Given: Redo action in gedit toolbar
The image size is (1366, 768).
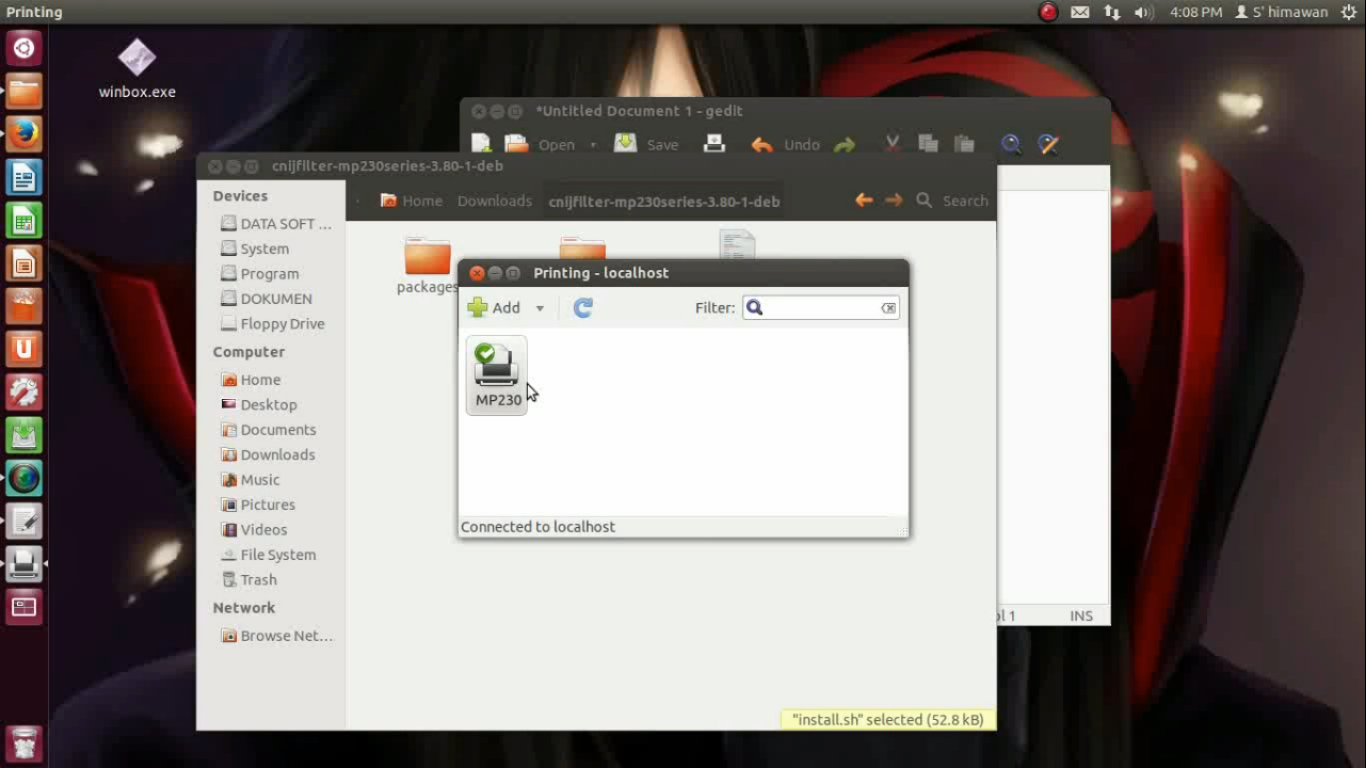Looking at the screenshot, I should point(845,145).
